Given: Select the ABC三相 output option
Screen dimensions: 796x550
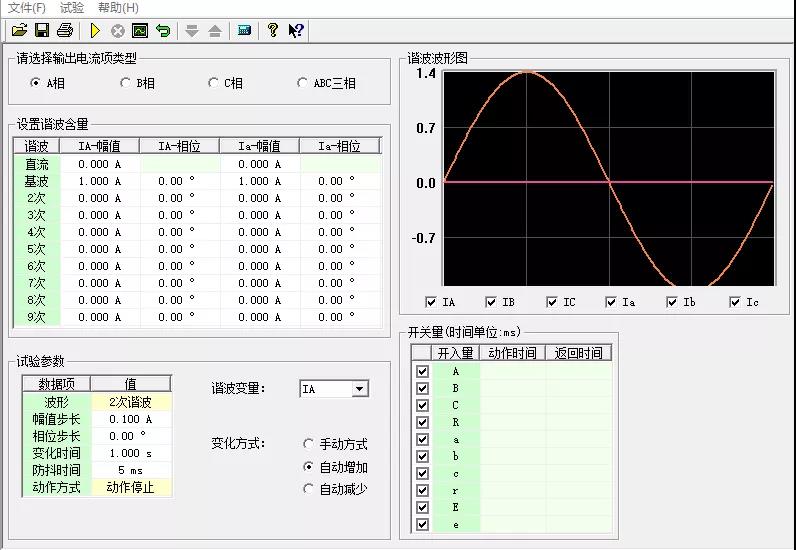Looking at the screenshot, I should pyautogui.click(x=303, y=83).
